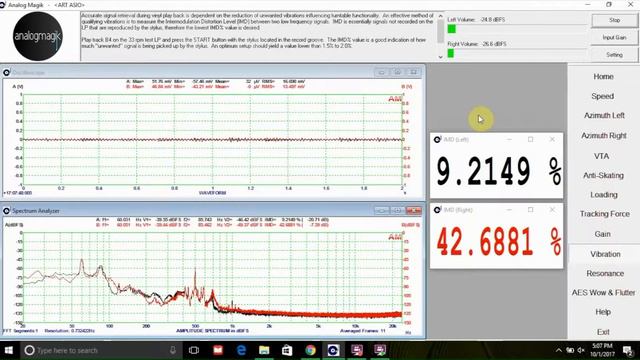This screenshot has width=640, height=360.
Task: Click the Left Volume level meter
Action: coord(516,29)
